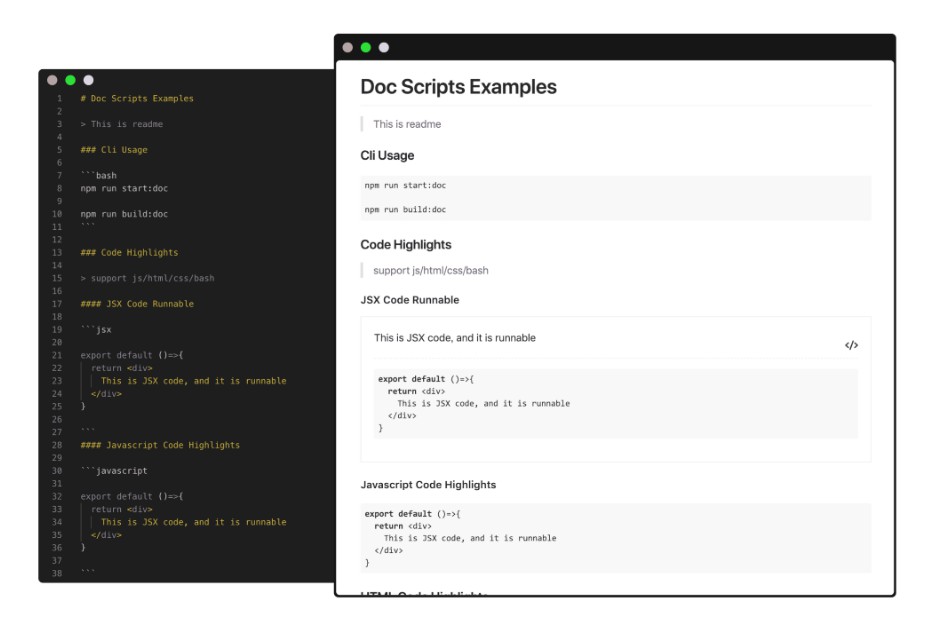
Task: Click editor line 5 '### Cli Usage'
Action: 114,150
